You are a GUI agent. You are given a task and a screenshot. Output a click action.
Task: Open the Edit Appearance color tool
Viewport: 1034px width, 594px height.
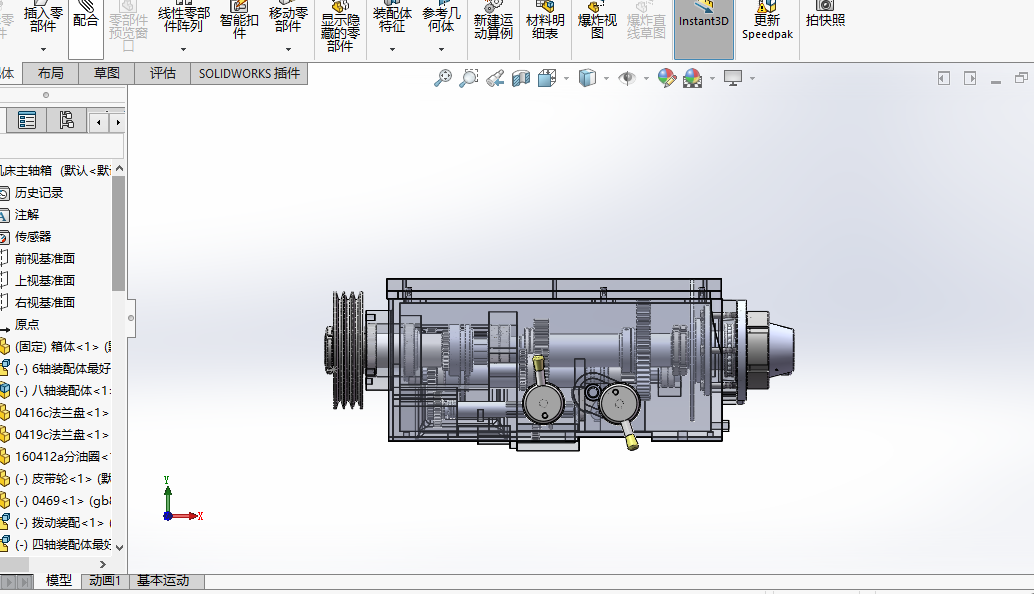667,78
